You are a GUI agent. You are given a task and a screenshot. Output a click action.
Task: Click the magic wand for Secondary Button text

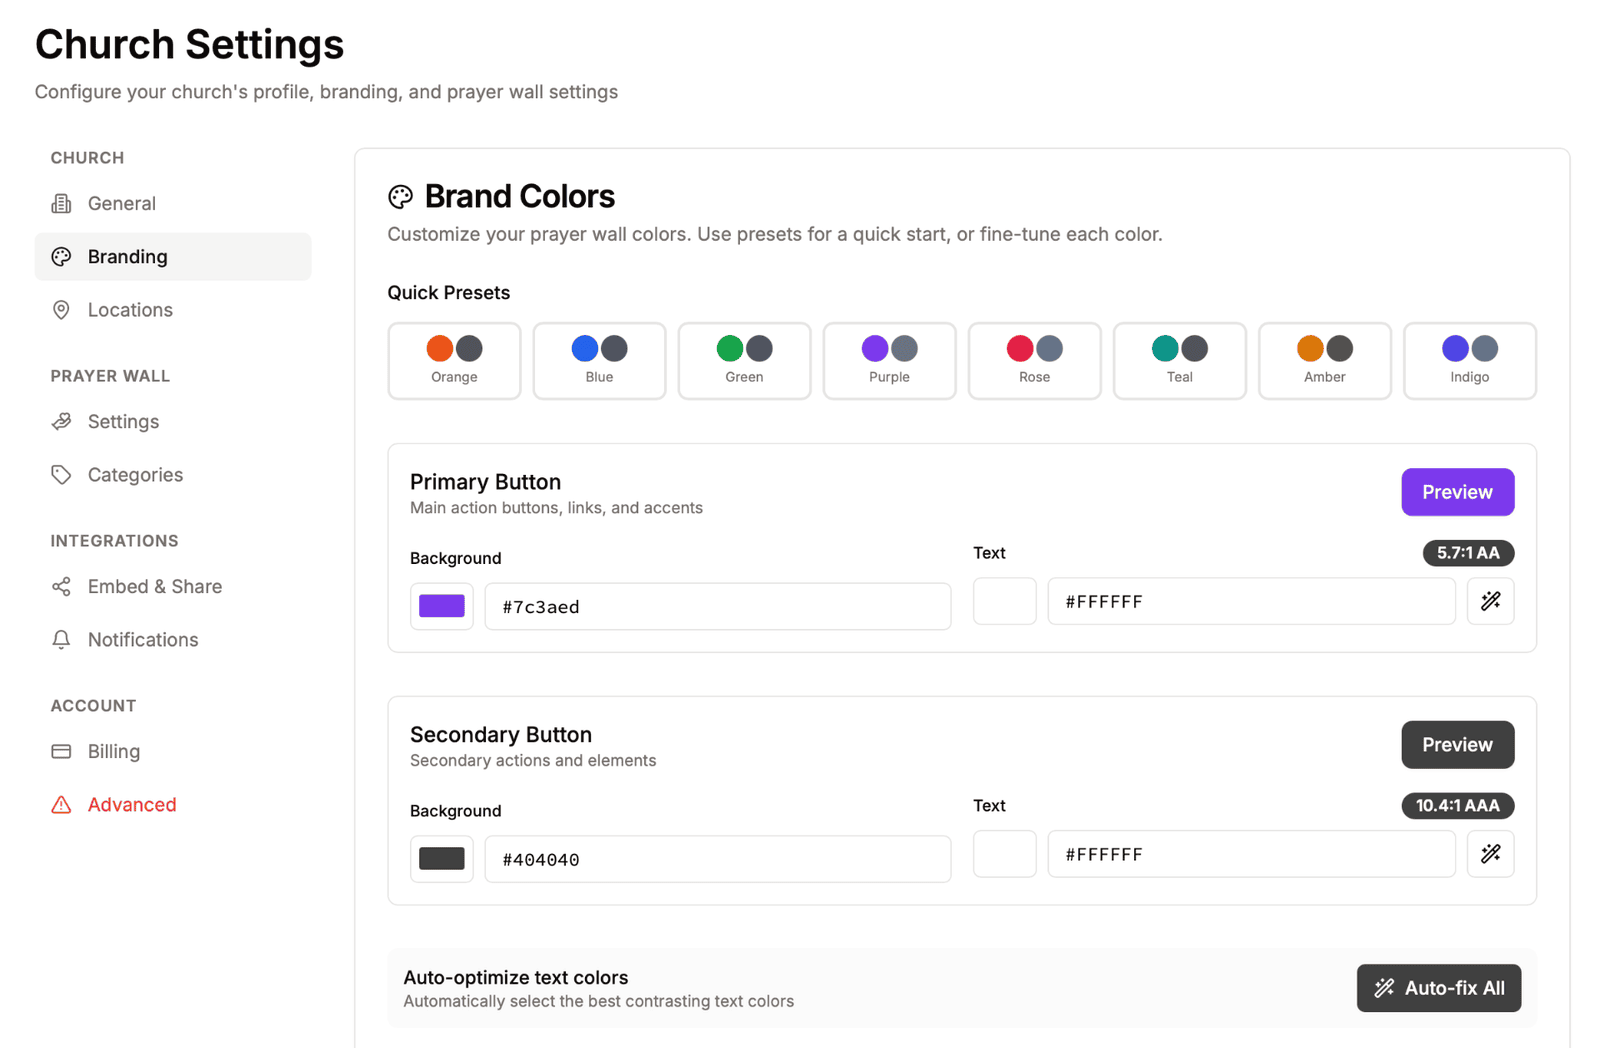(x=1490, y=854)
